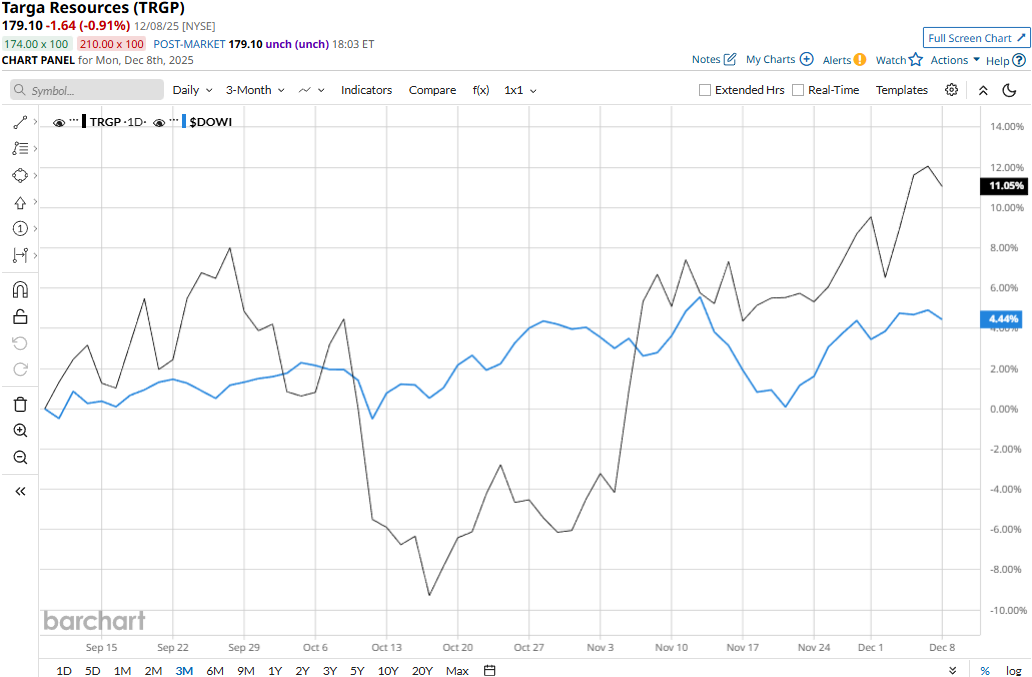Select the 1M time range
1032x677 pixels.
122,670
